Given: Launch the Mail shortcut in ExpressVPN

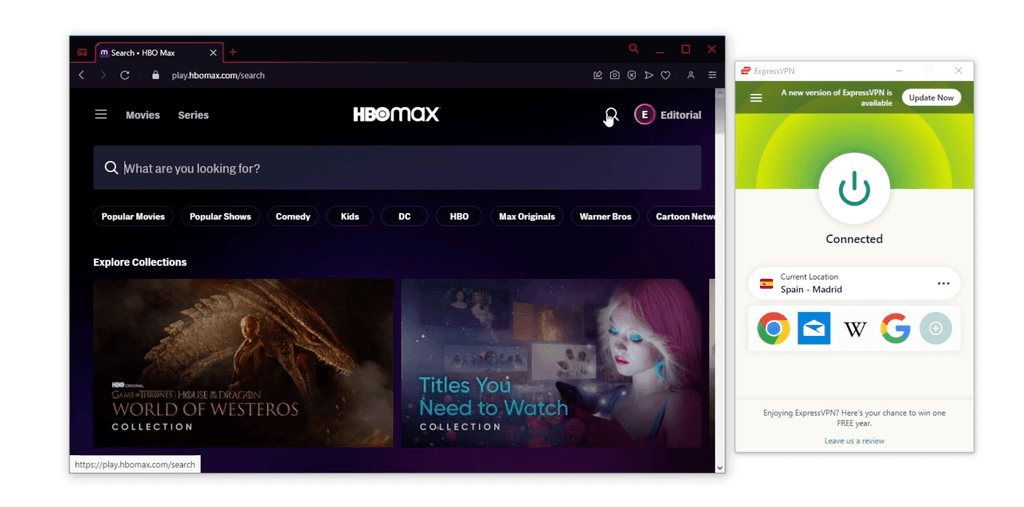Looking at the screenshot, I should pyautogui.click(x=814, y=328).
